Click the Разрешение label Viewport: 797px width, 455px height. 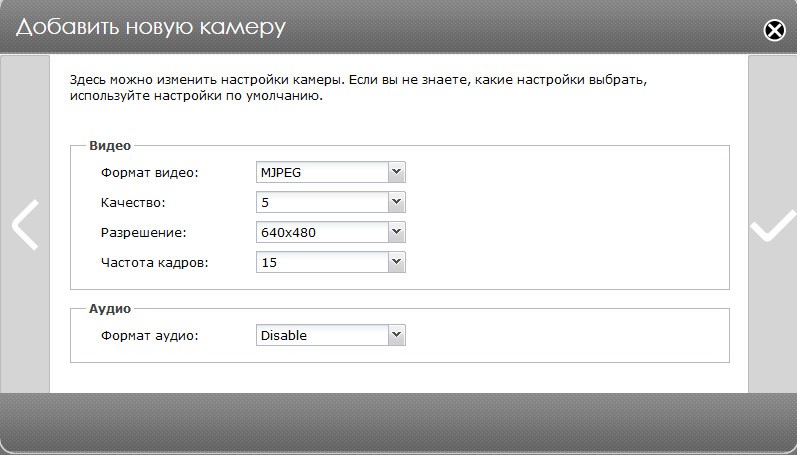click(x=144, y=233)
